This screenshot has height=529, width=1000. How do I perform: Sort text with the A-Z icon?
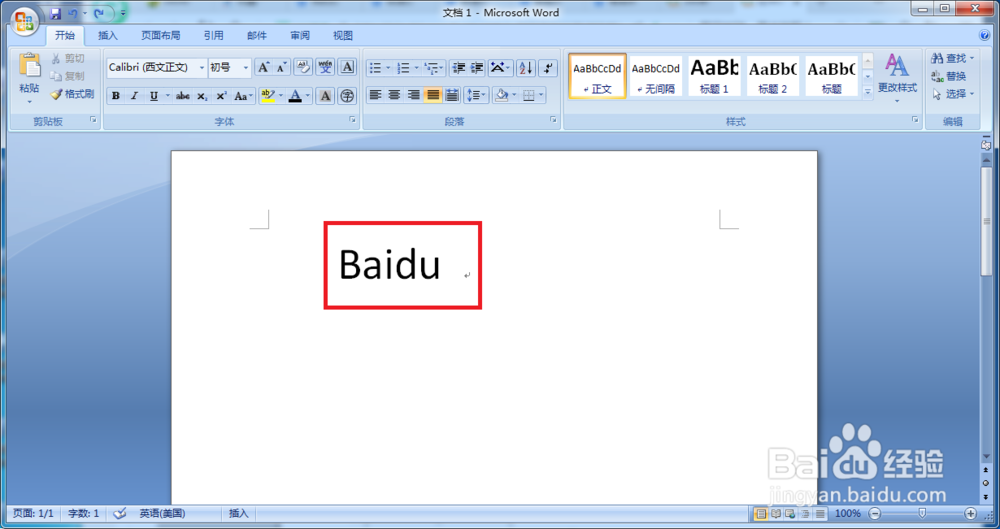(526, 68)
